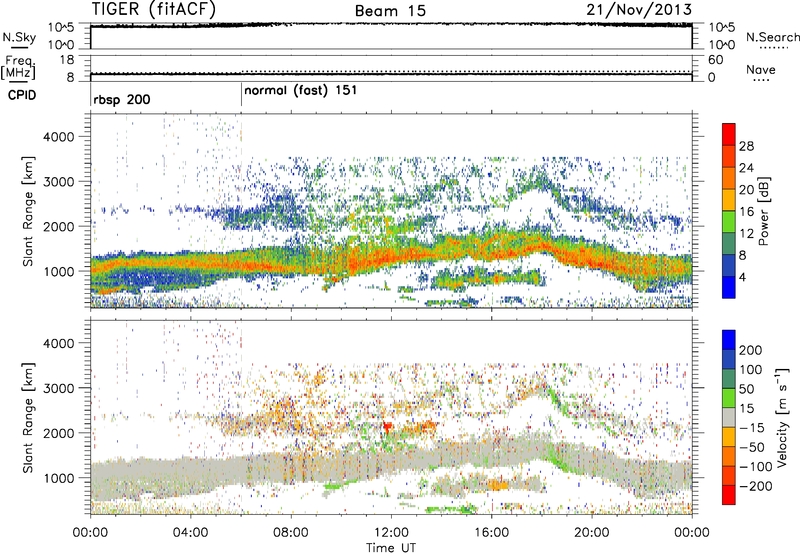Click the 04:00 time tick label
Viewport: 800px width, 554px height.
190,533
